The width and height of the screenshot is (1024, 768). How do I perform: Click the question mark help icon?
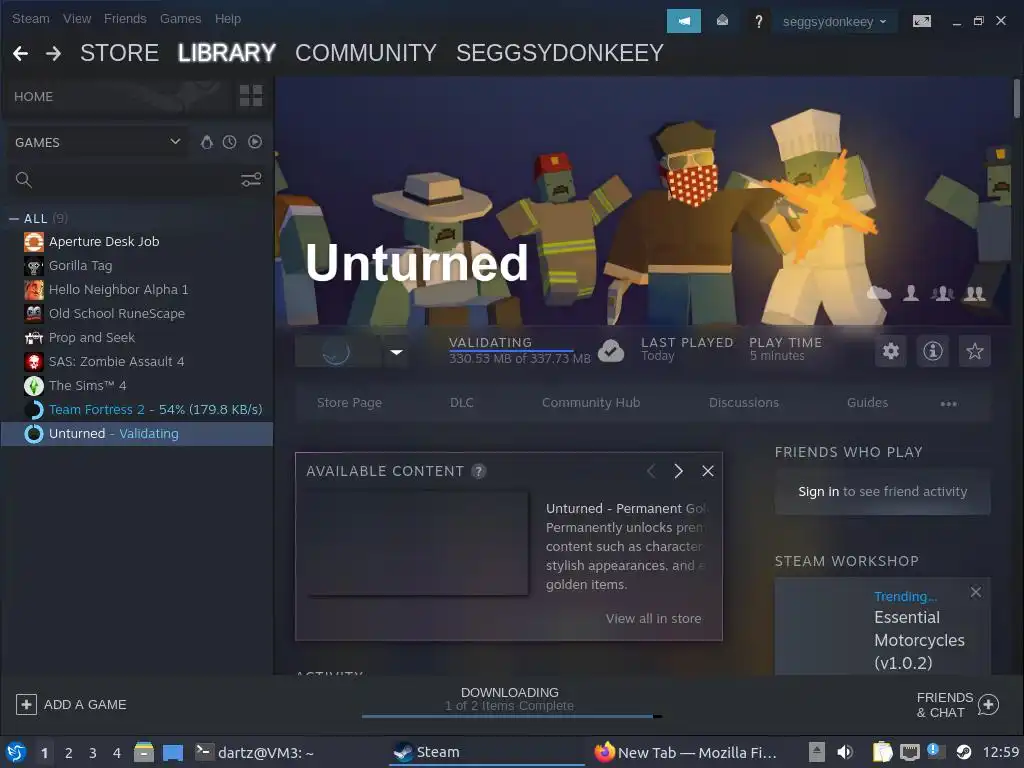tap(758, 22)
